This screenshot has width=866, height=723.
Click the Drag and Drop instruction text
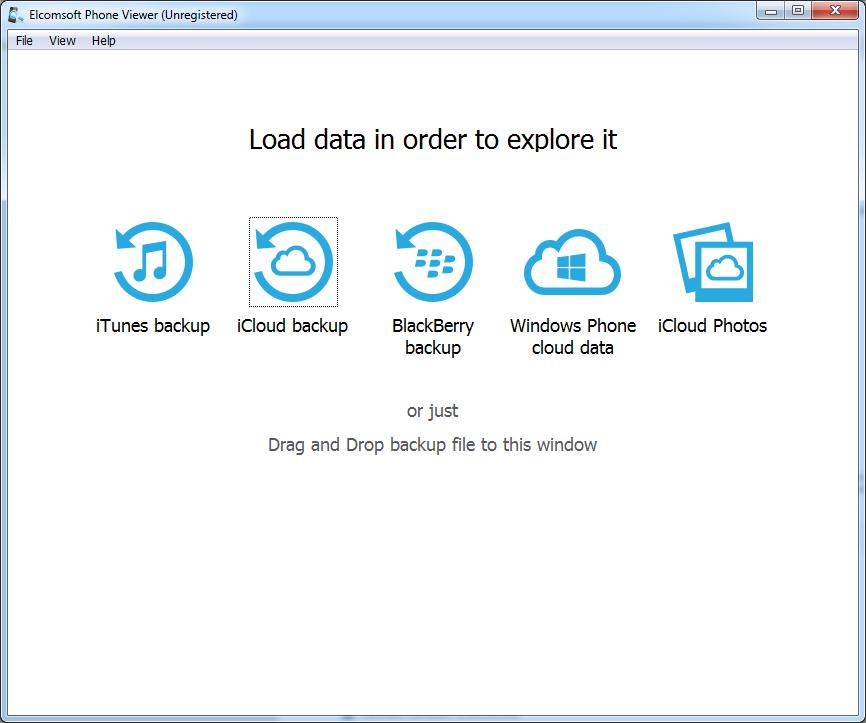click(432, 444)
